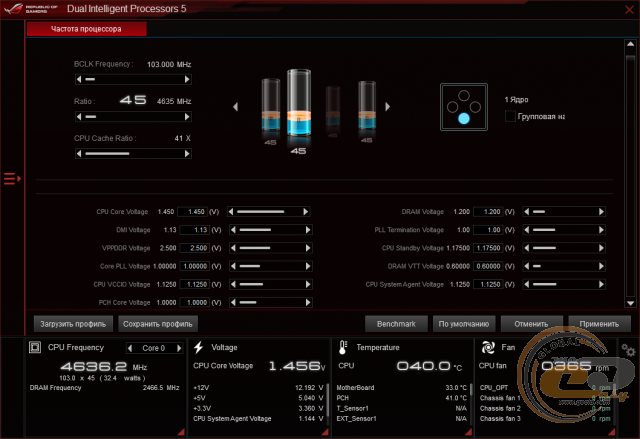Image resolution: width=640 pixels, height=439 pixels.
Task: Switch to previous core in CPU Frequency
Action: click(130, 348)
